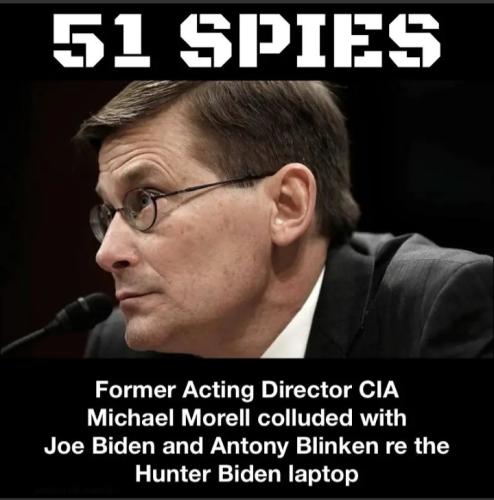The height and width of the screenshot is (500, 494).
Task: Click the man's forehead in the photo
Action: 147,157
